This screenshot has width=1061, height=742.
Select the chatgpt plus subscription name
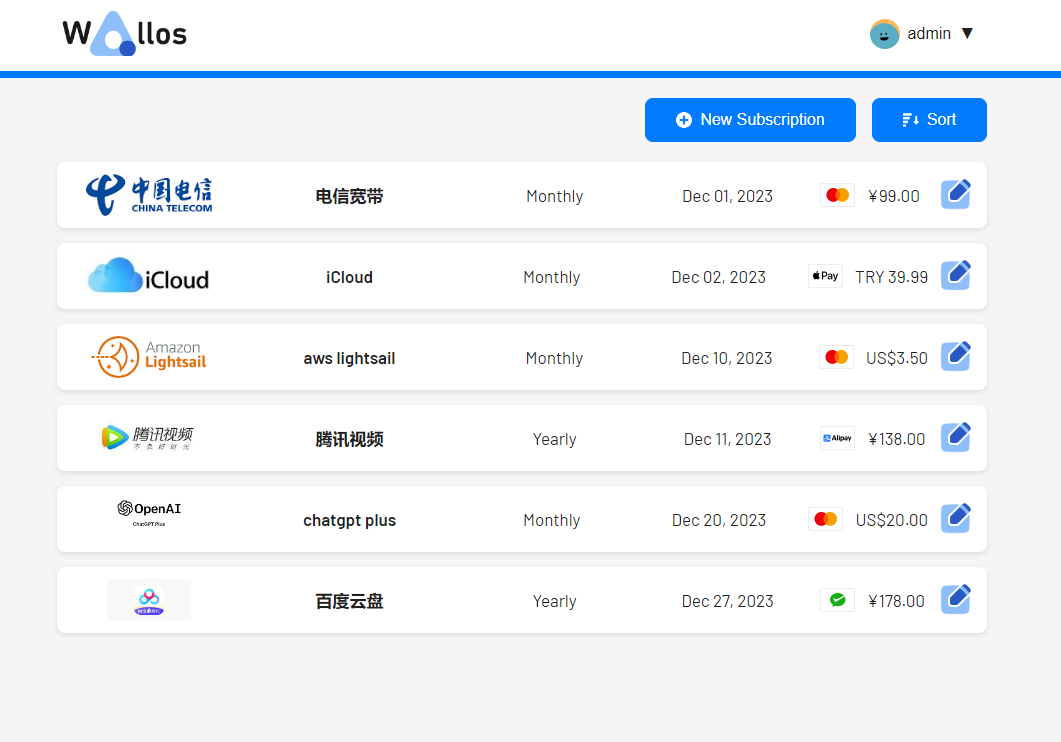tap(349, 520)
